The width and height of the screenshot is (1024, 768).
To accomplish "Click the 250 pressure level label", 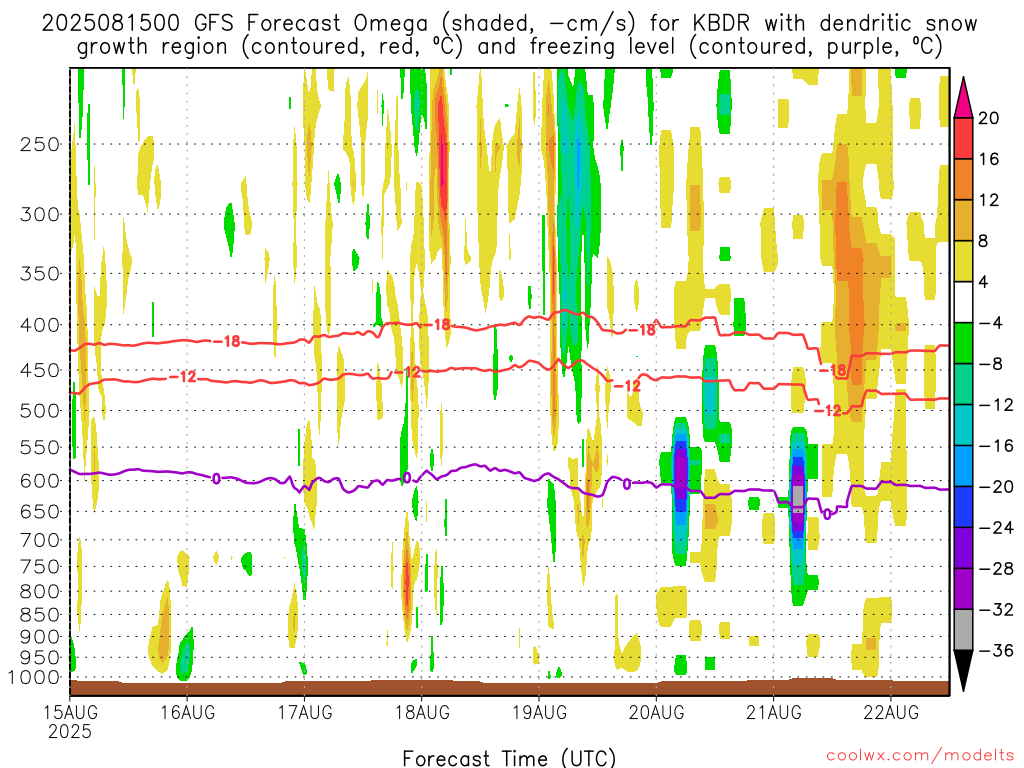I will click(x=39, y=144).
